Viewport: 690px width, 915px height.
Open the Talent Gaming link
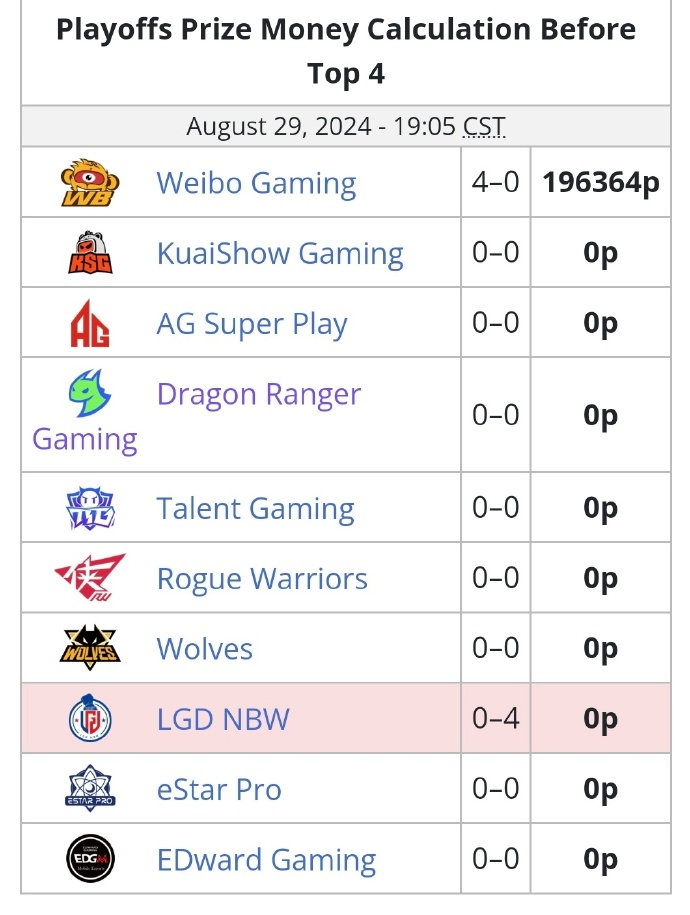[x=256, y=509]
